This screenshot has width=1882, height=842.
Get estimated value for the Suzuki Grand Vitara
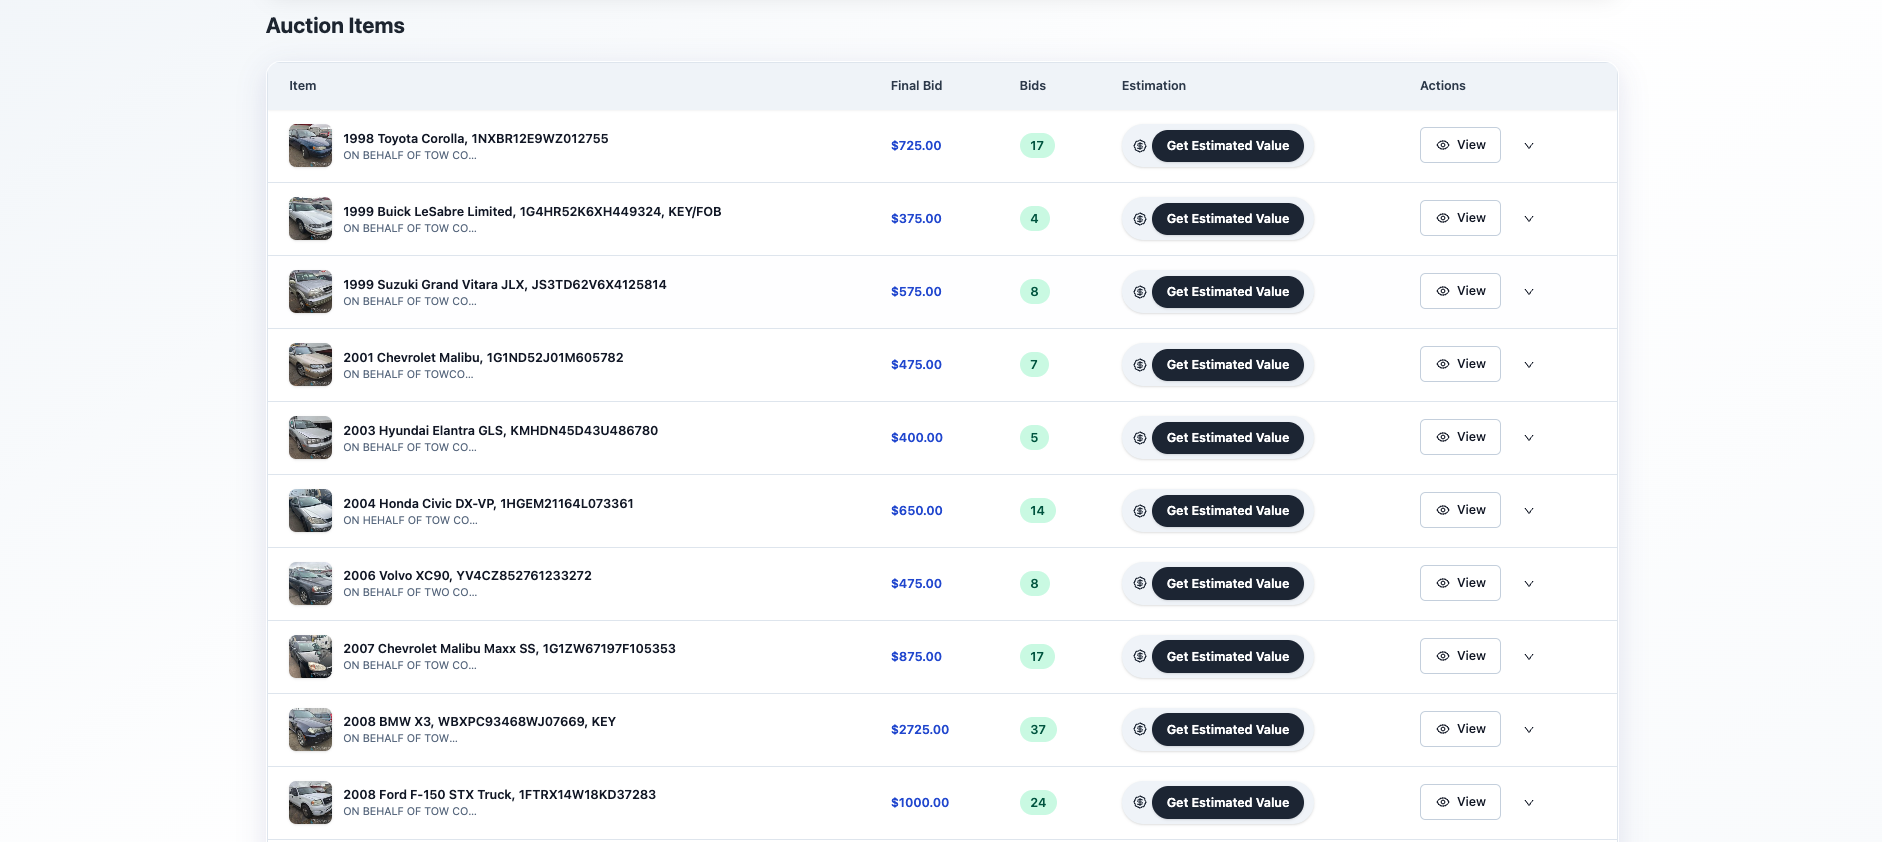point(1227,292)
